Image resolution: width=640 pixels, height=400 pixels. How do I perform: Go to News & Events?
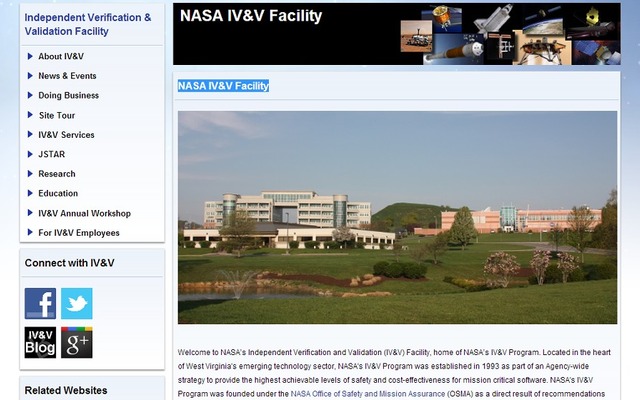[x=67, y=76]
